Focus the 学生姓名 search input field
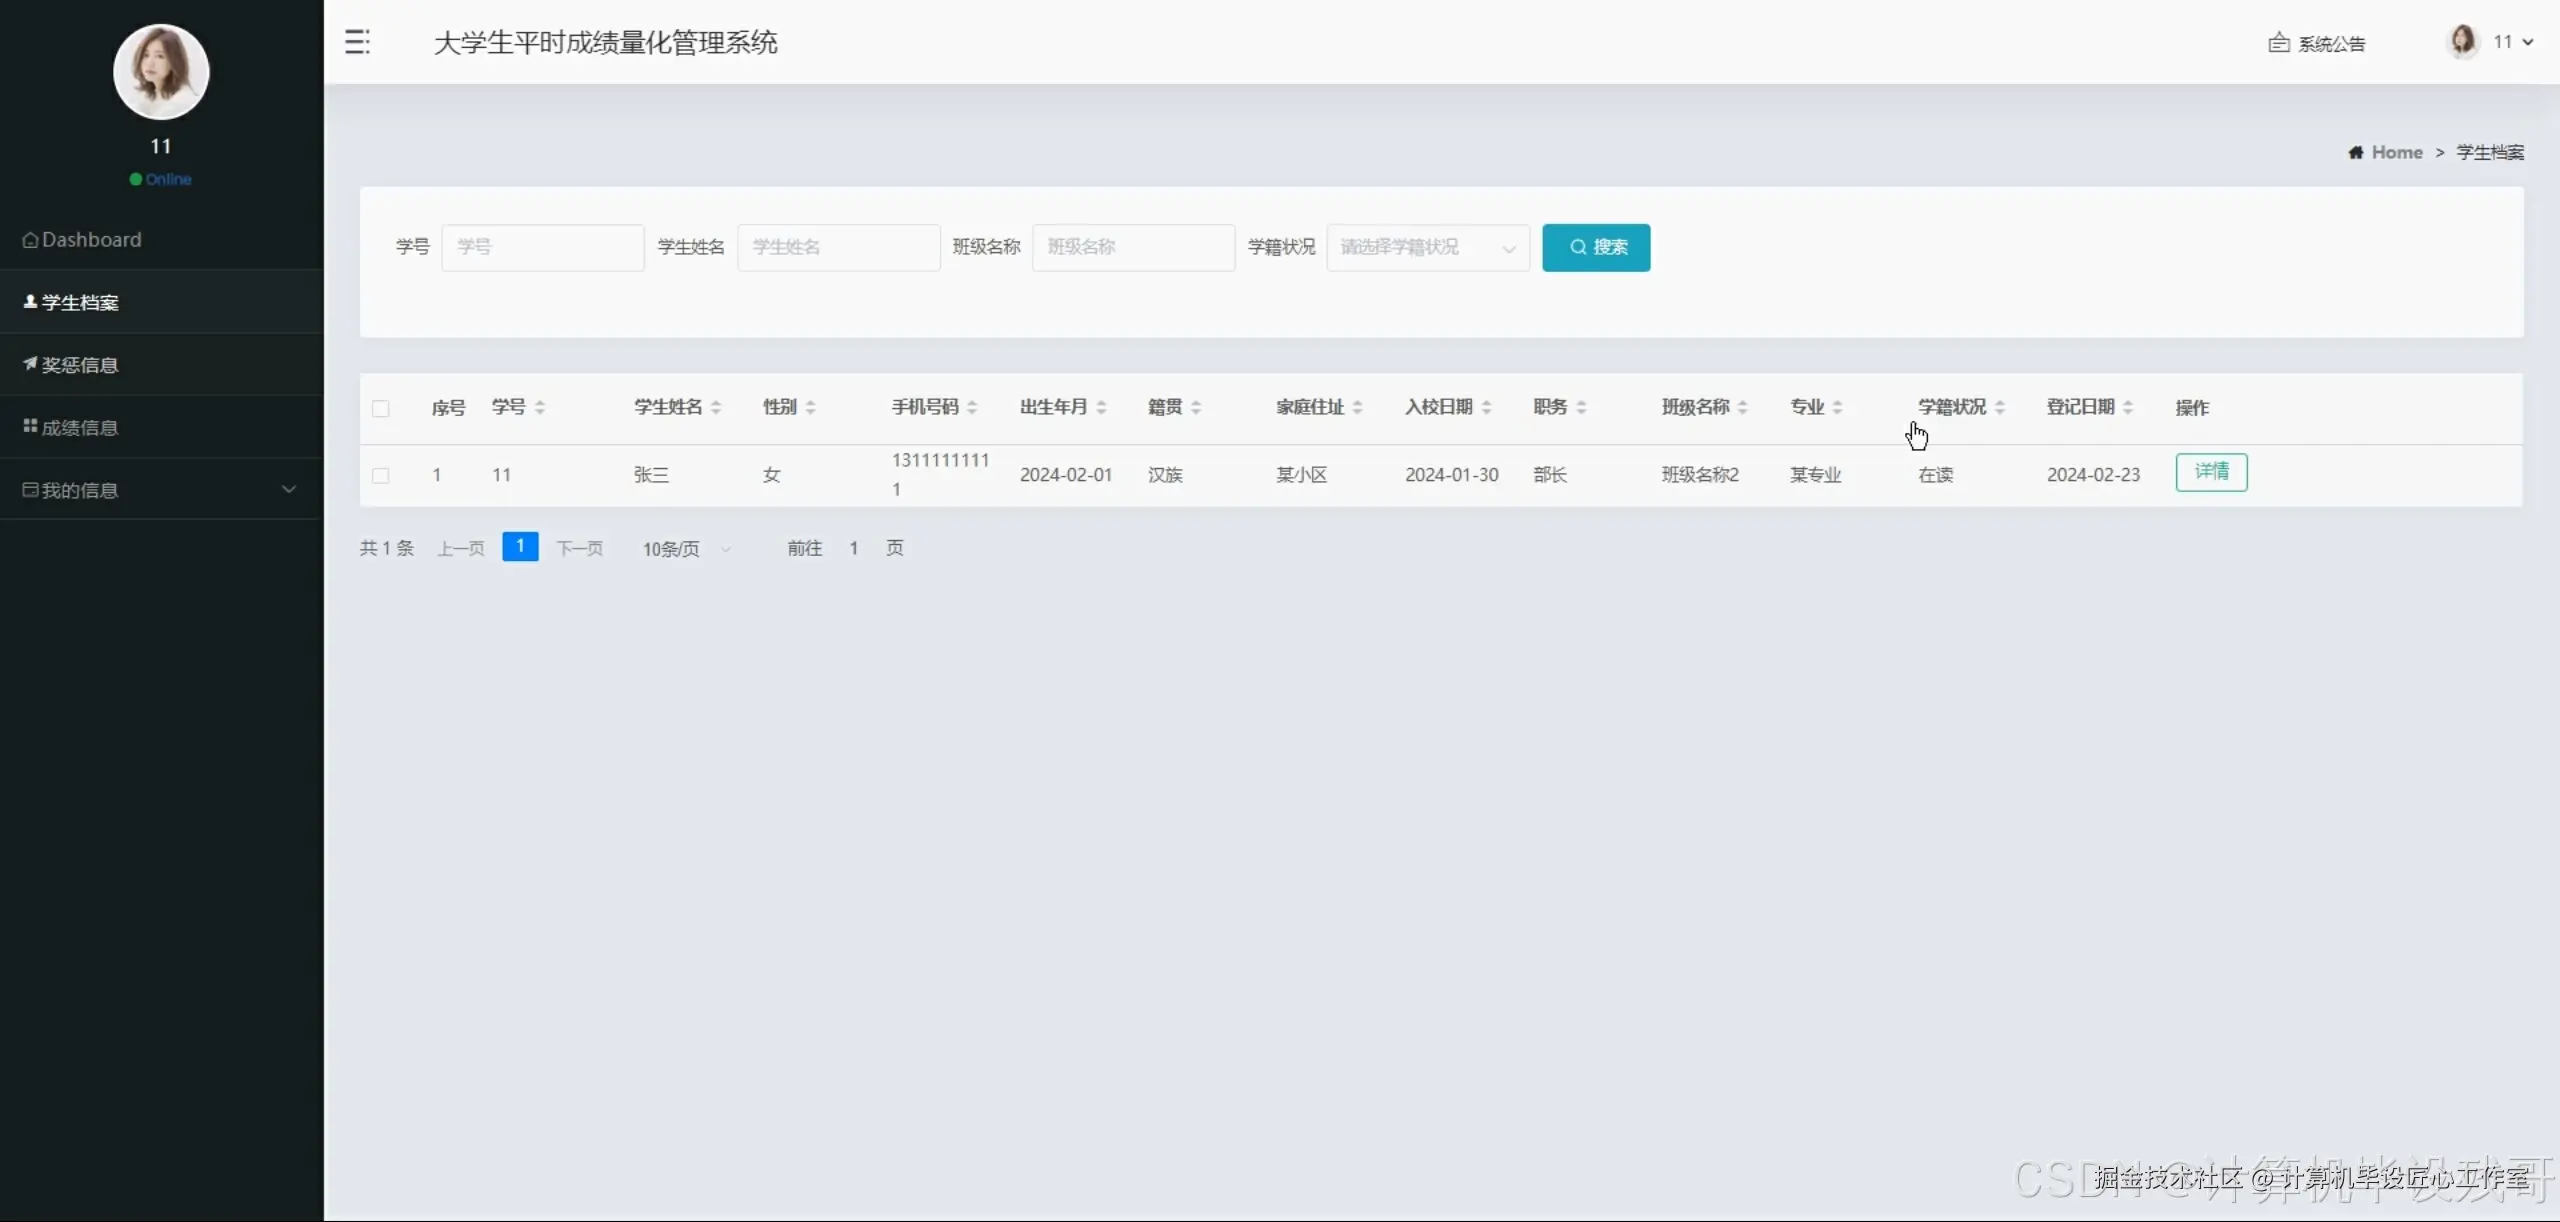 coord(838,247)
